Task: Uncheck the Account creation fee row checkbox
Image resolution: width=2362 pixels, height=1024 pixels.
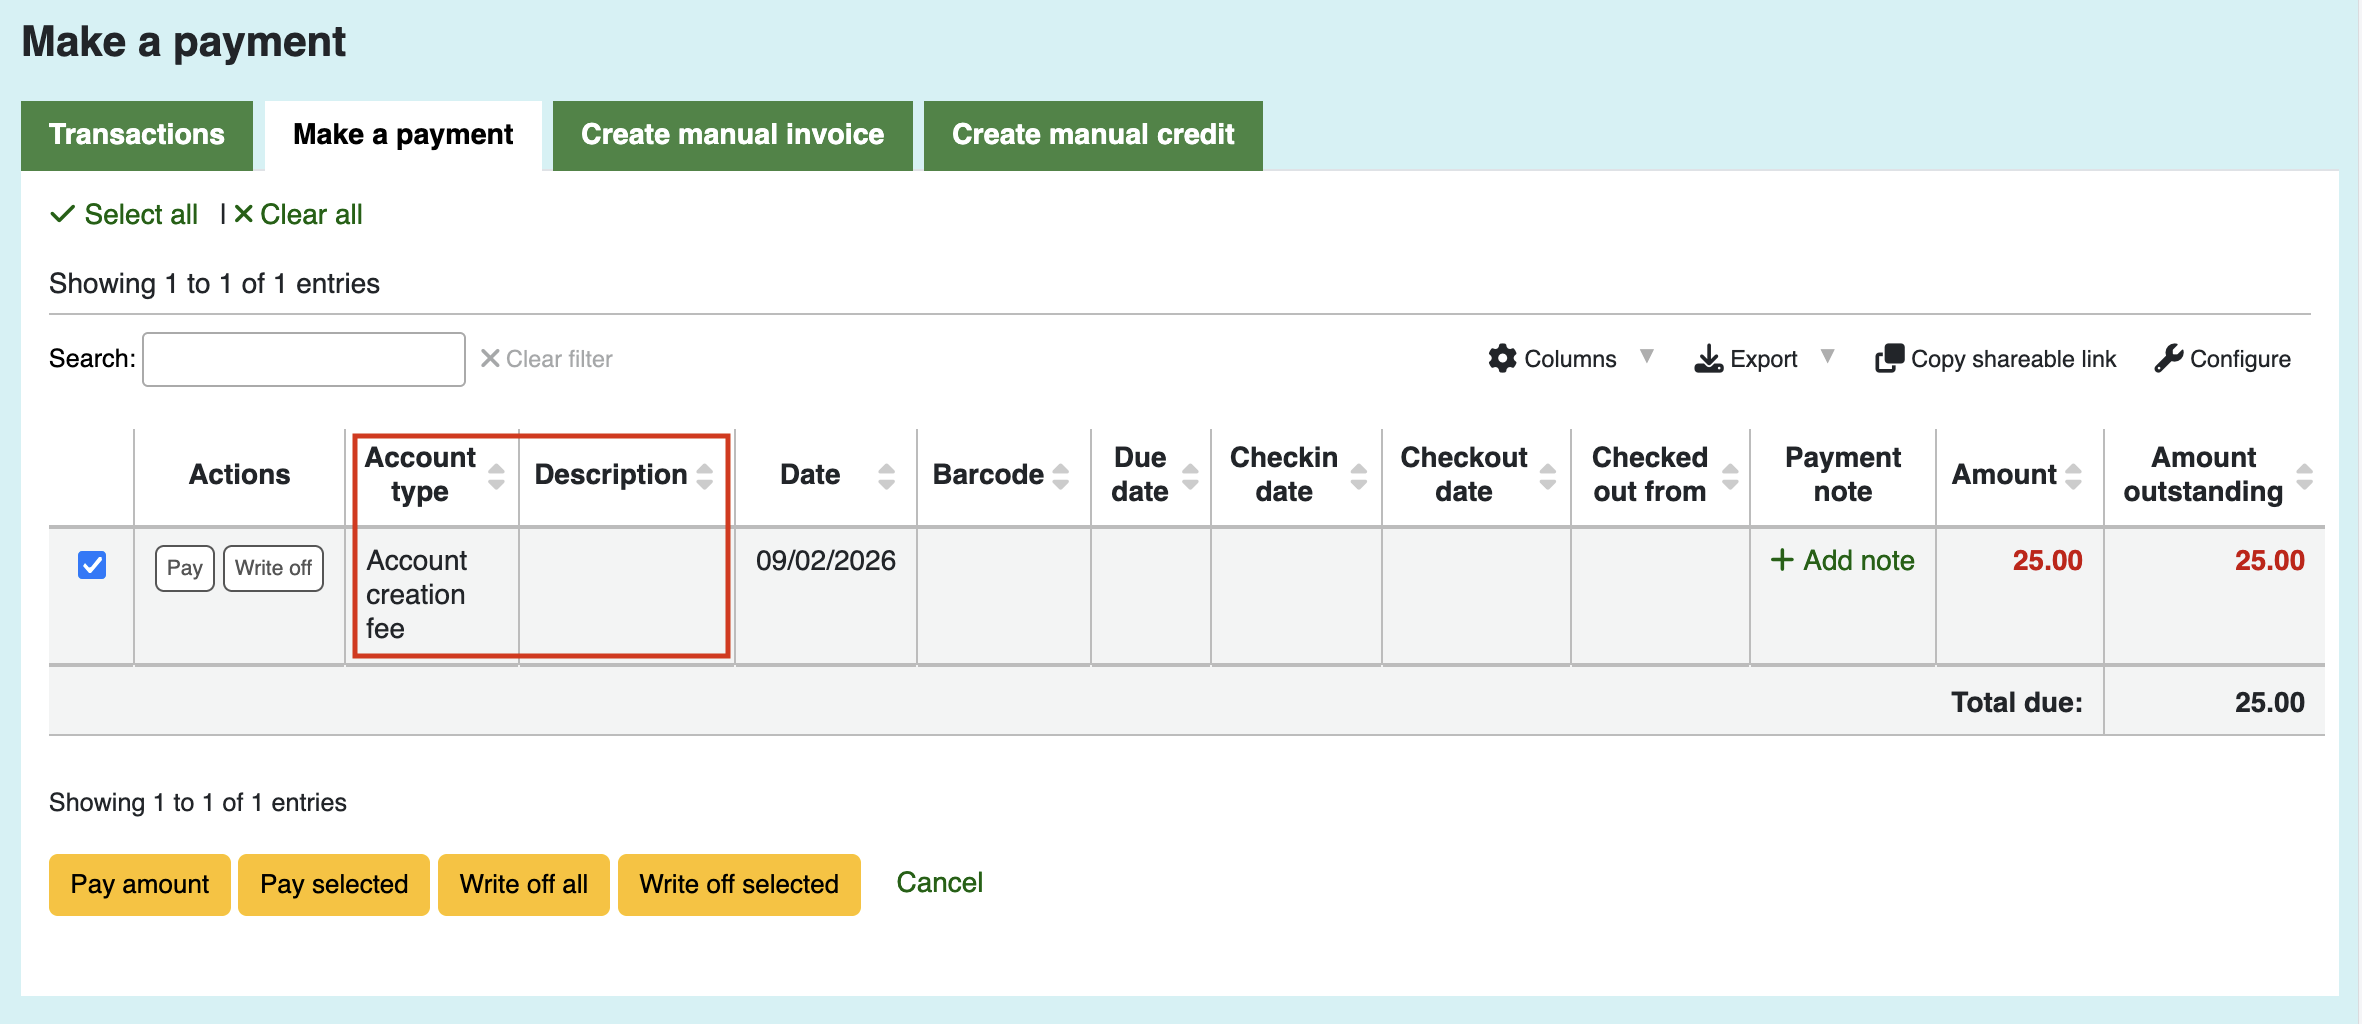Action: [x=92, y=565]
